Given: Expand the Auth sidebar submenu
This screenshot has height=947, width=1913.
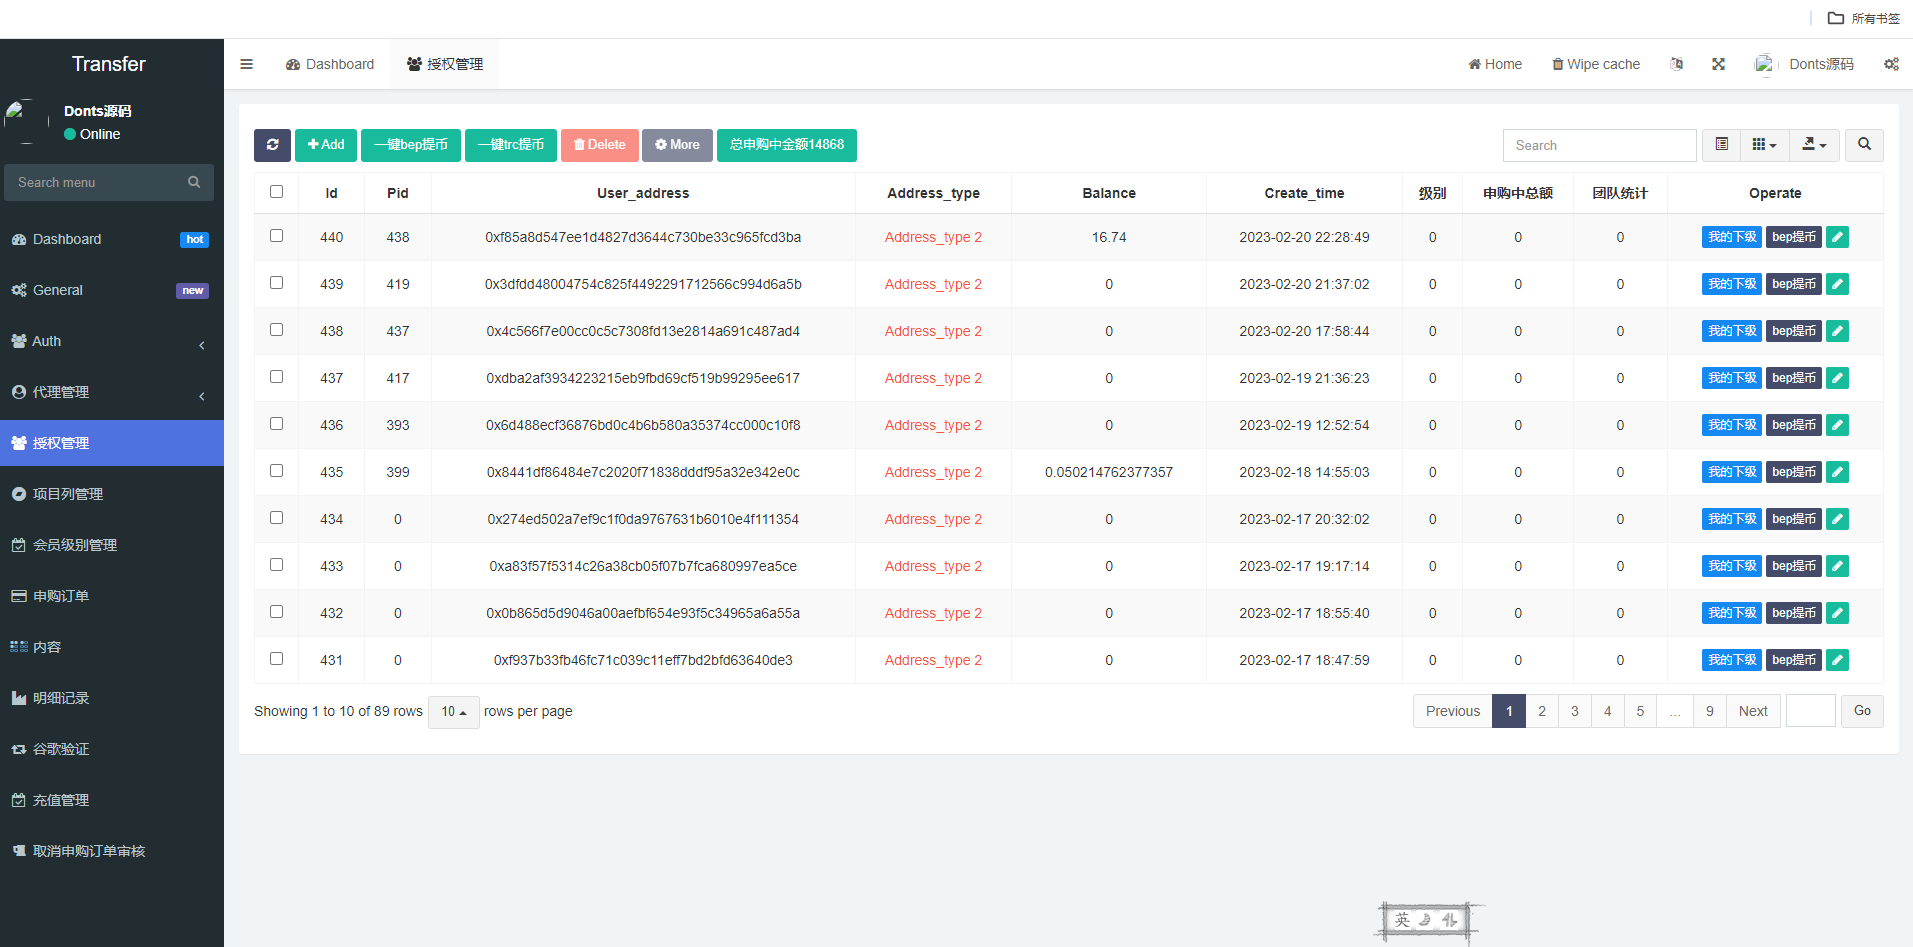Looking at the screenshot, I should 112,341.
